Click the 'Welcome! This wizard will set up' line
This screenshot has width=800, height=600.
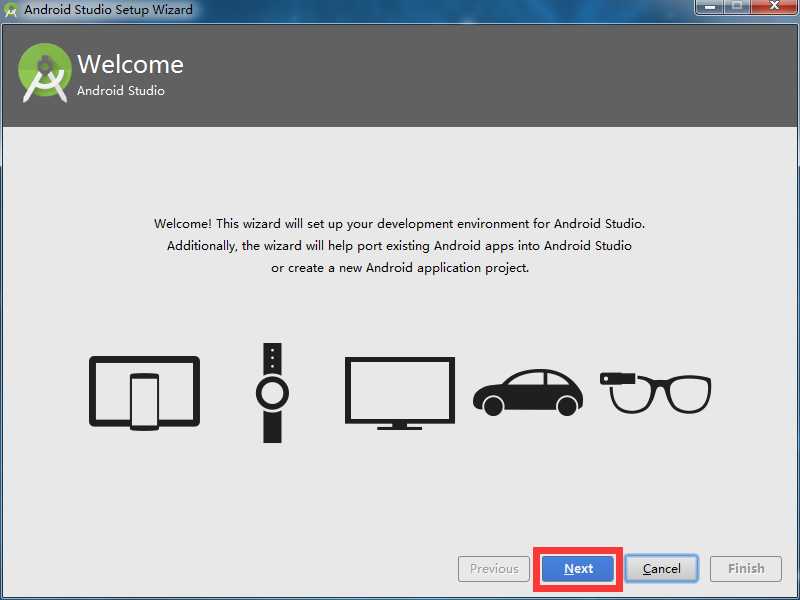(x=399, y=224)
